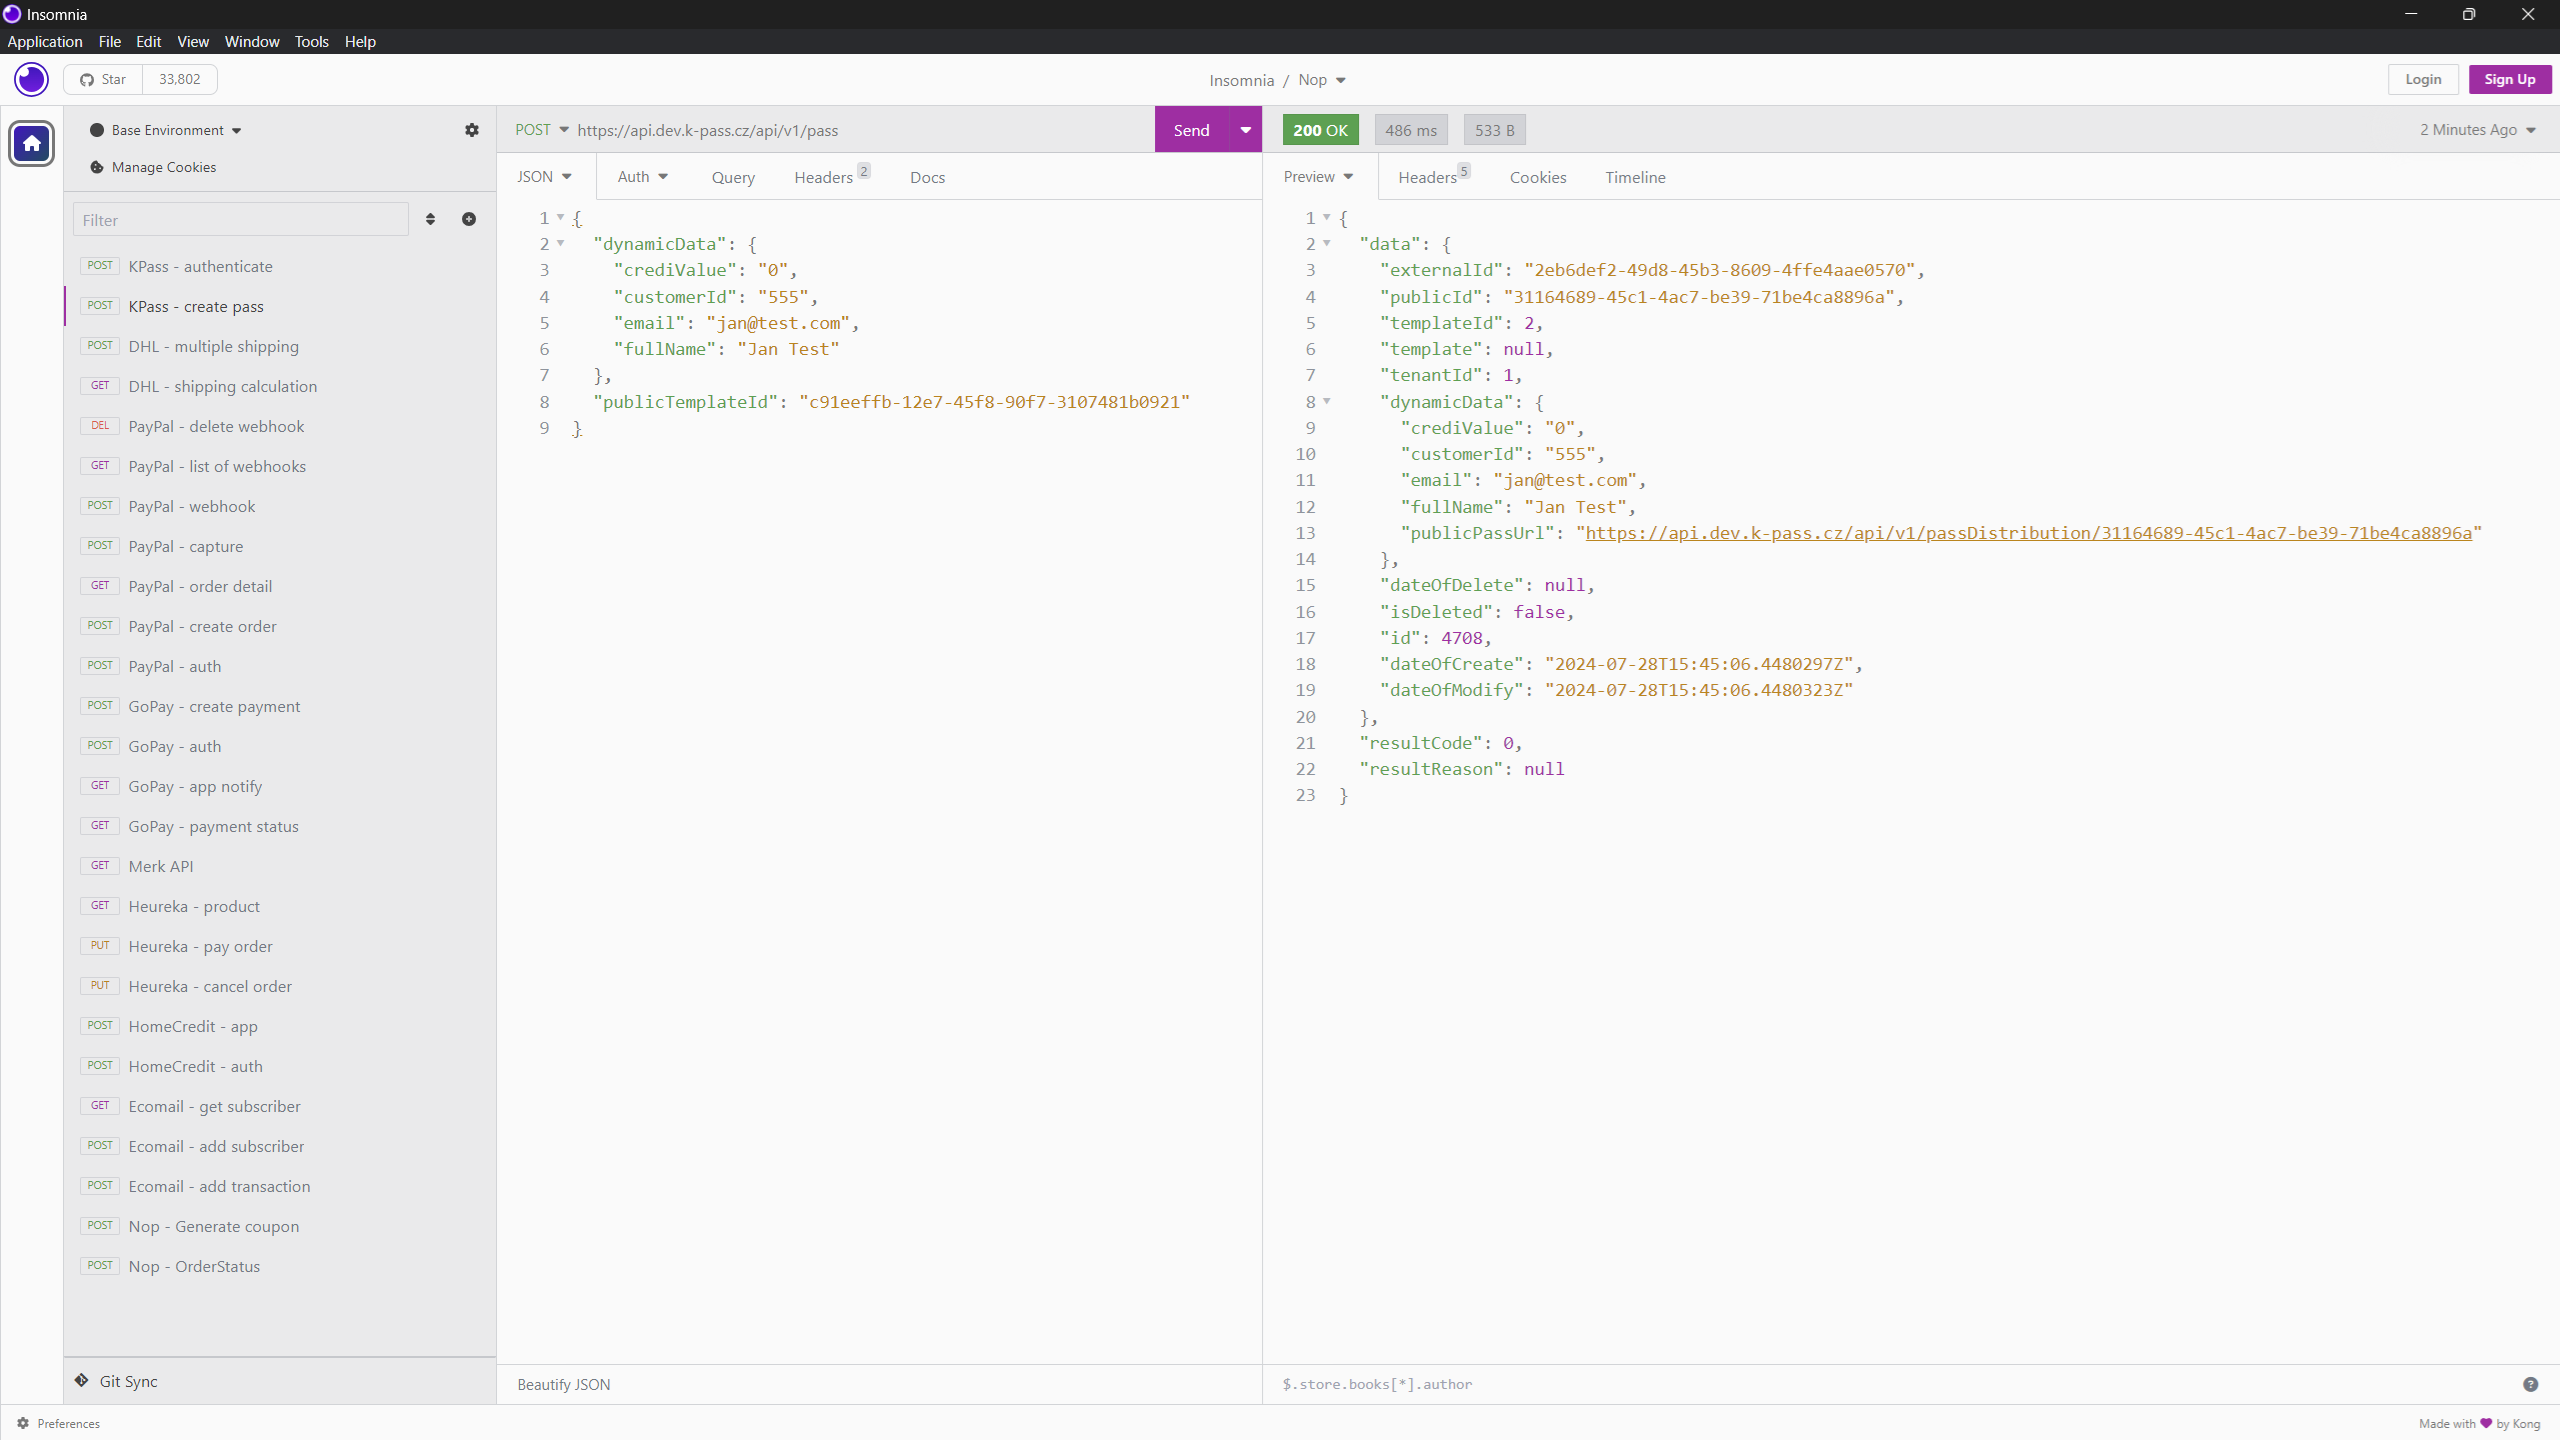2560x1440 pixels.
Task: Select Ecomail - add transaction request
Action: pyautogui.click(x=280, y=1186)
